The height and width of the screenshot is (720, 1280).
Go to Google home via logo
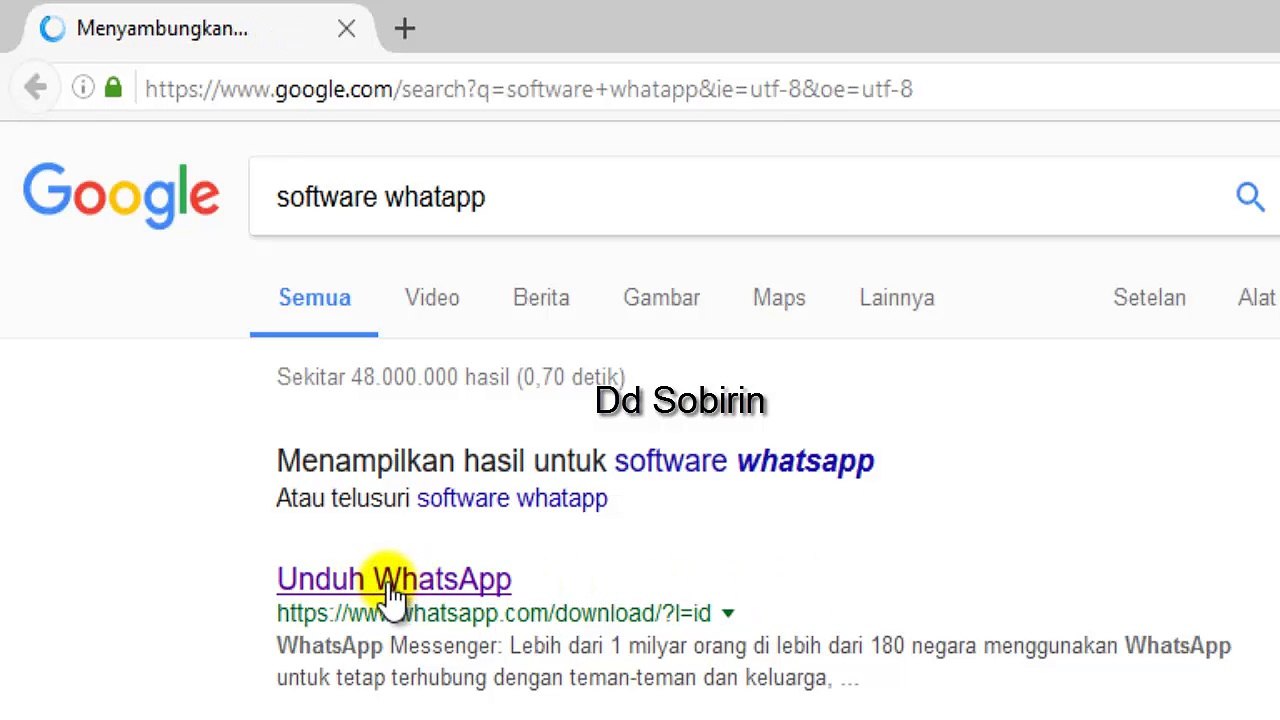click(x=121, y=197)
